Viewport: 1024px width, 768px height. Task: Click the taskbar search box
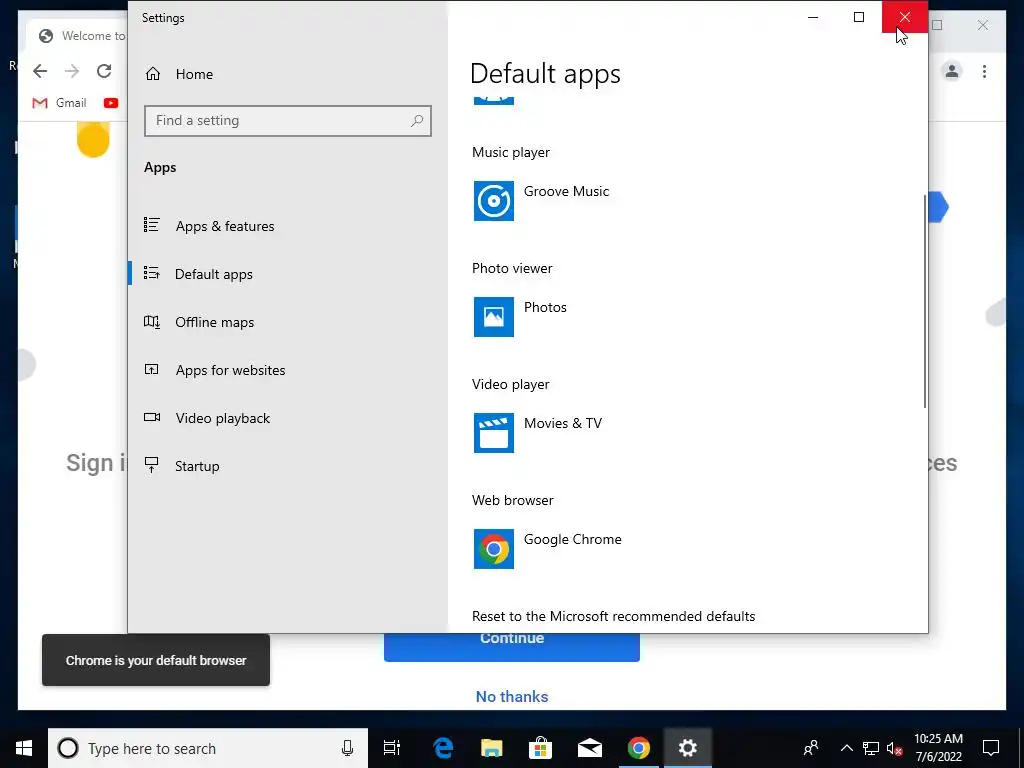click(x=208, y=748)
